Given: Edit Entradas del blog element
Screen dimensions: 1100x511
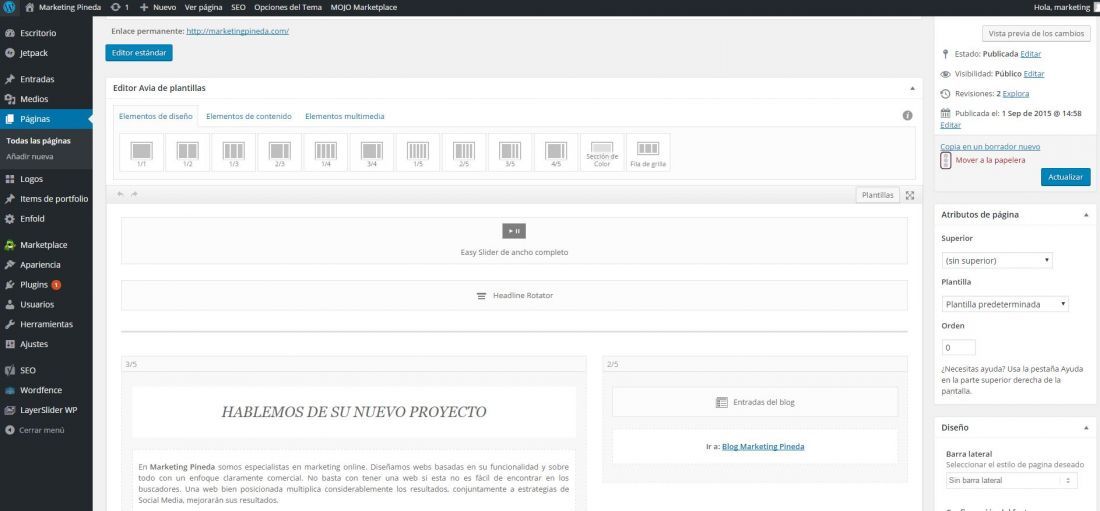Looking at the screenshot, I should pos(755,402).
